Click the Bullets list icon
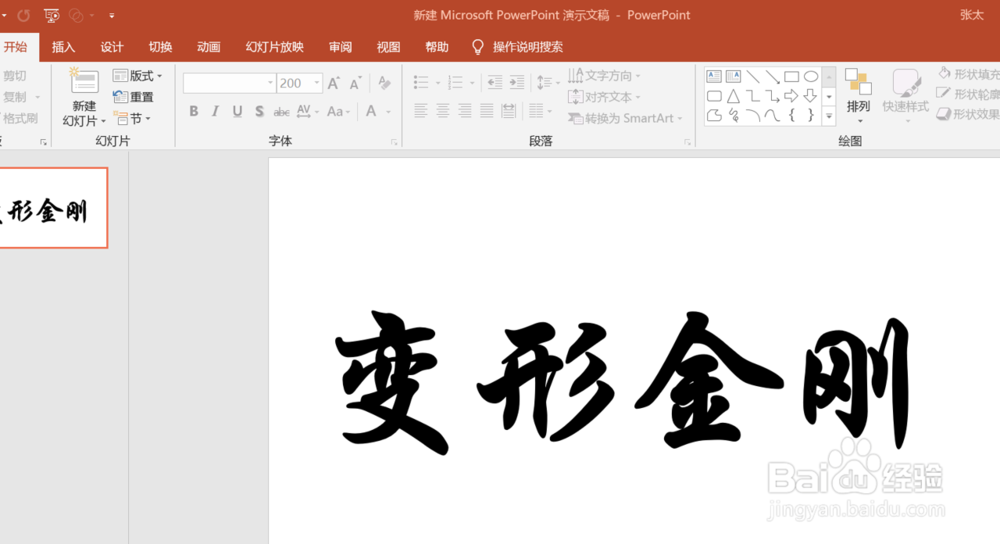1000x544 pixels. tap(422, 82)
